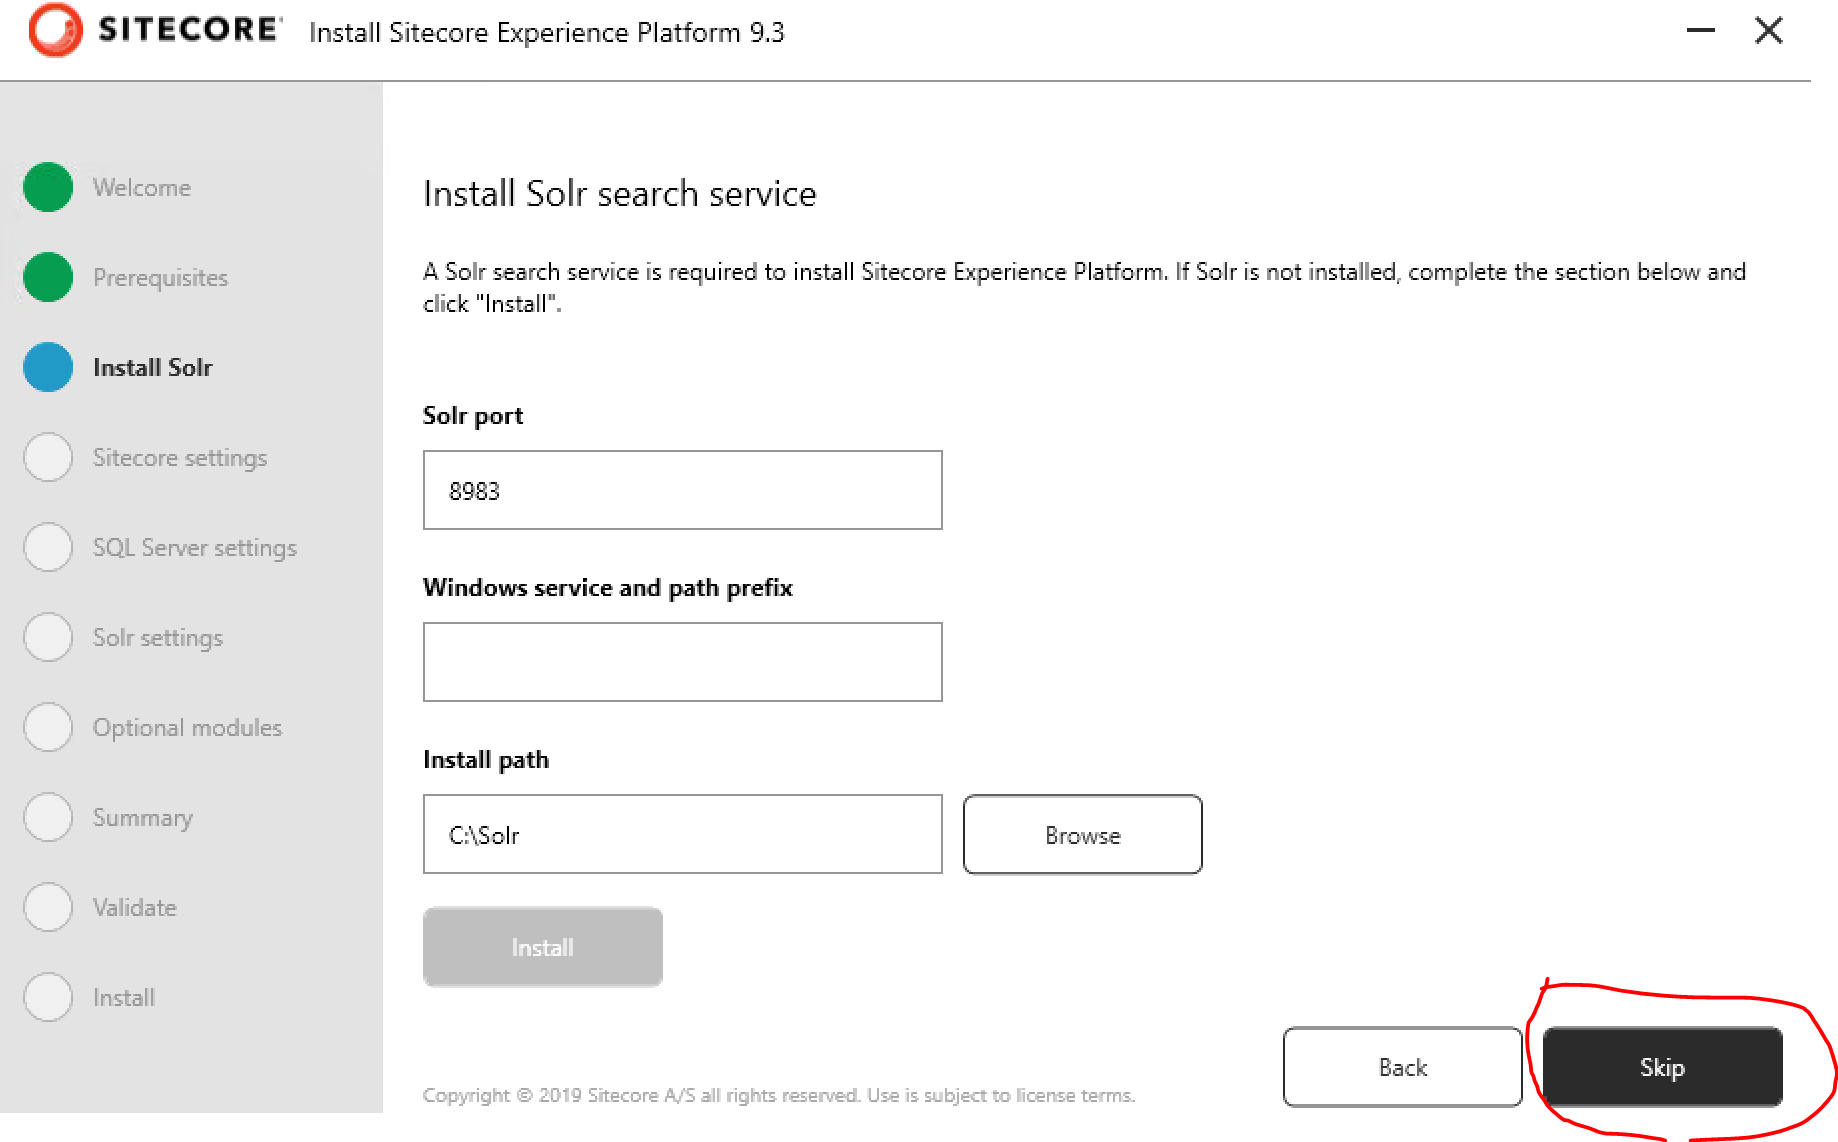The height and width of the screenshot is (1142, 1838).
Task: Select the Install Solr step label
Action: point(153,368)
